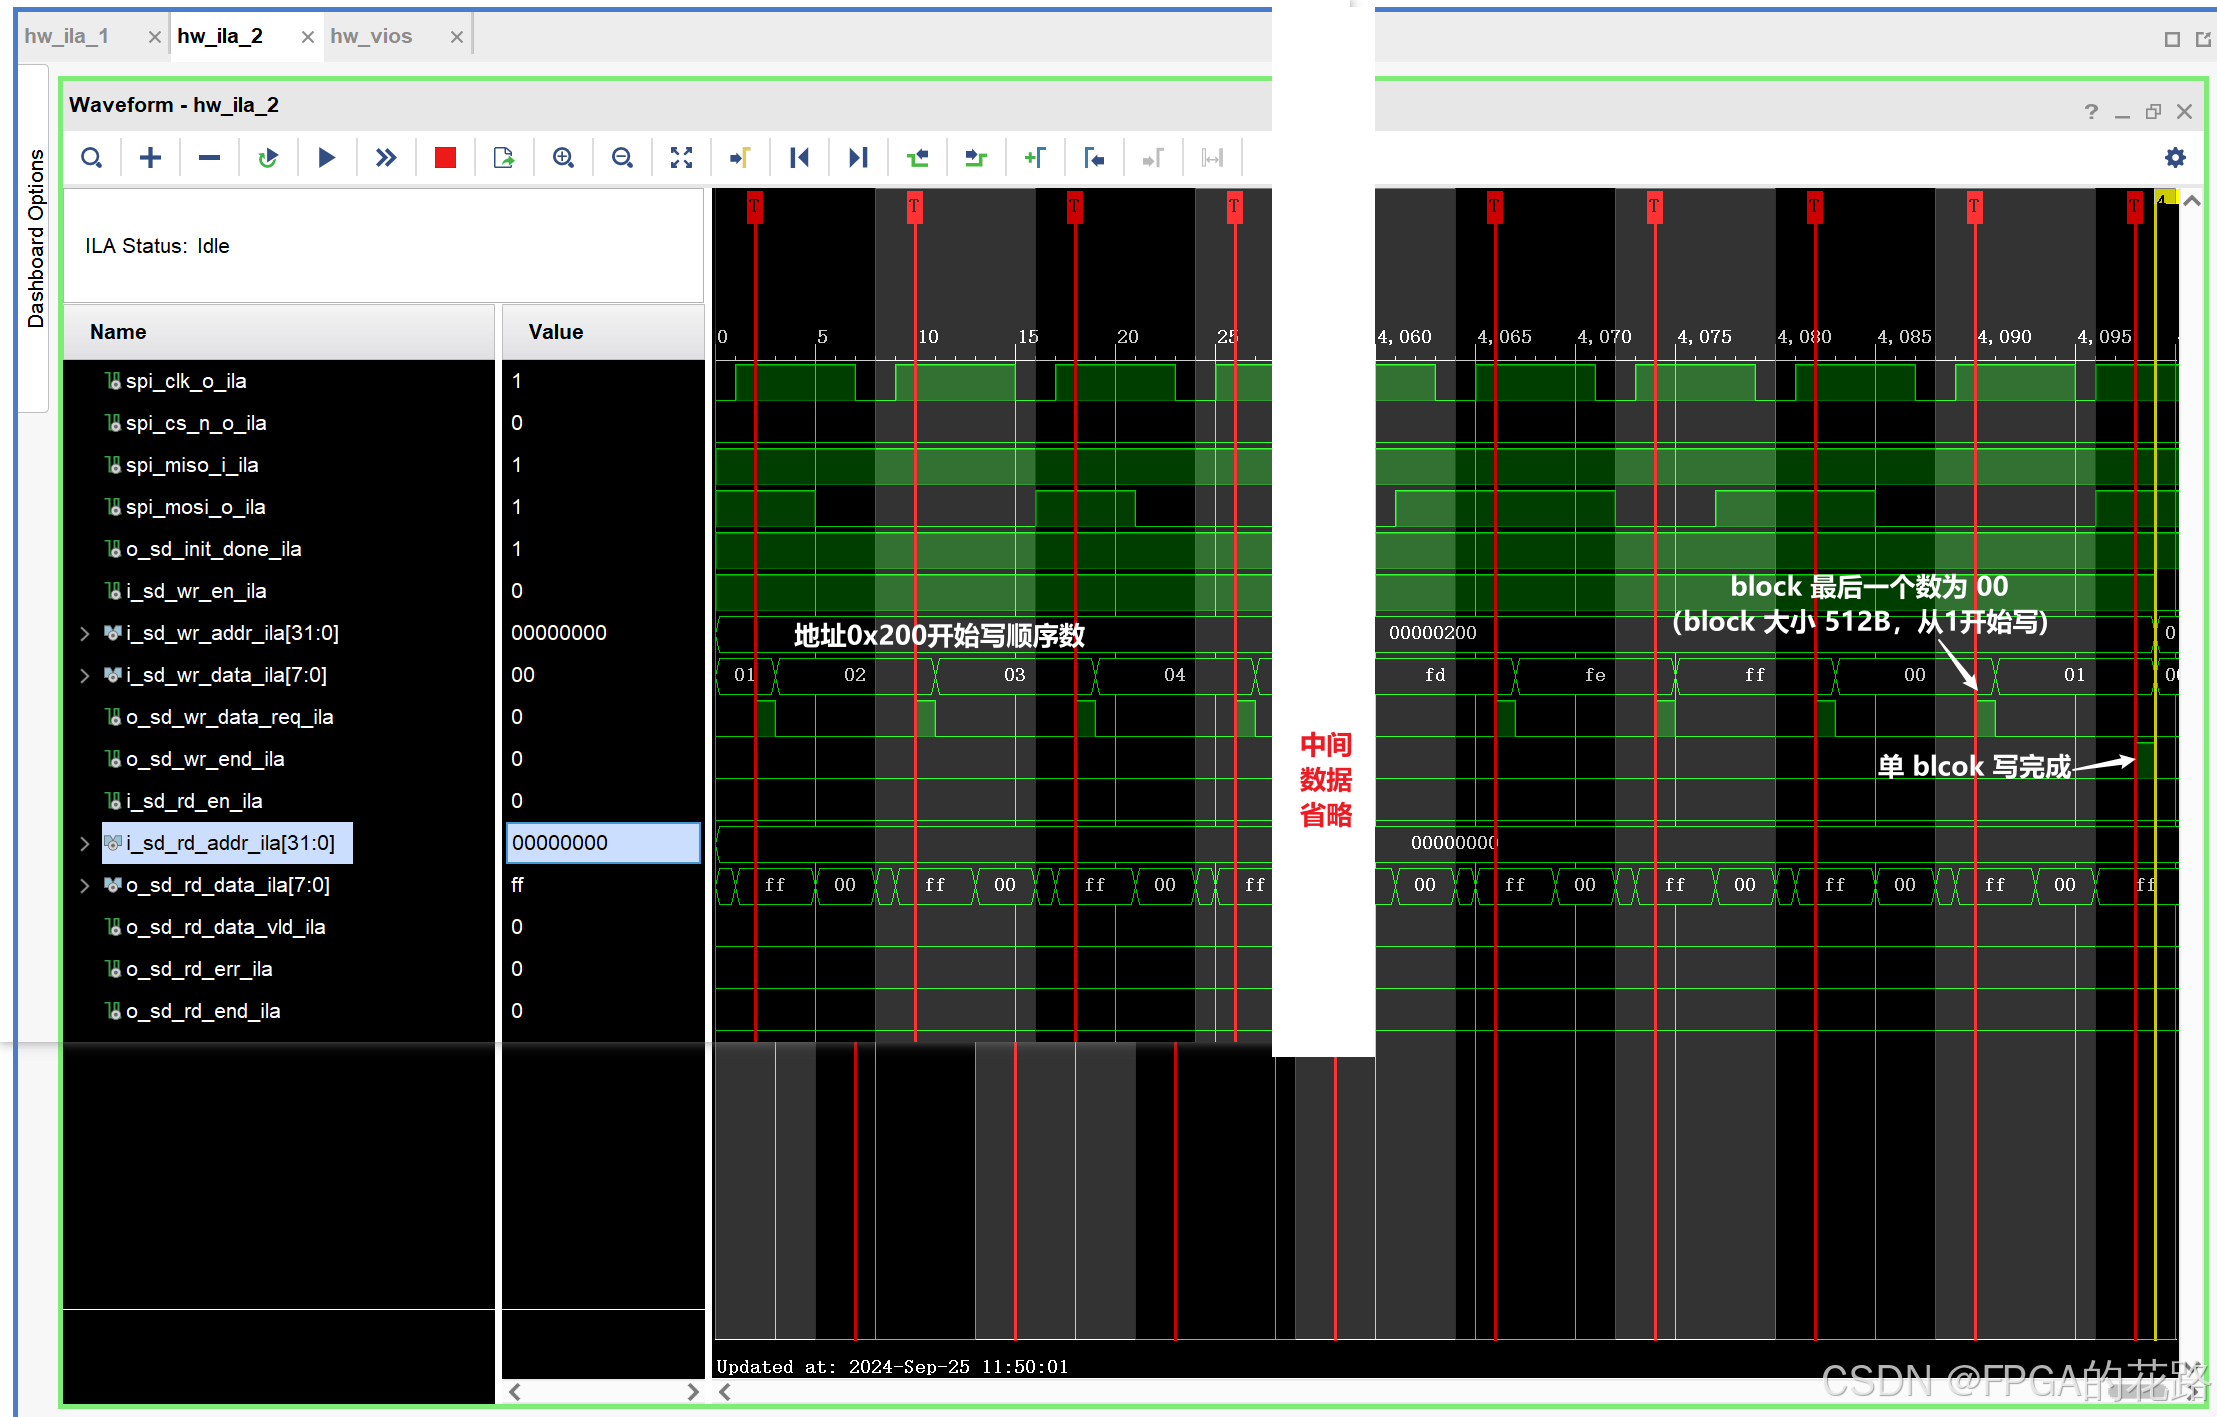Expand the i_sd_wr_addr_ila[31:0] bus
The height and width of the screenshot is (1417, 2217).
pyautogui.click(x=85, y=633)
